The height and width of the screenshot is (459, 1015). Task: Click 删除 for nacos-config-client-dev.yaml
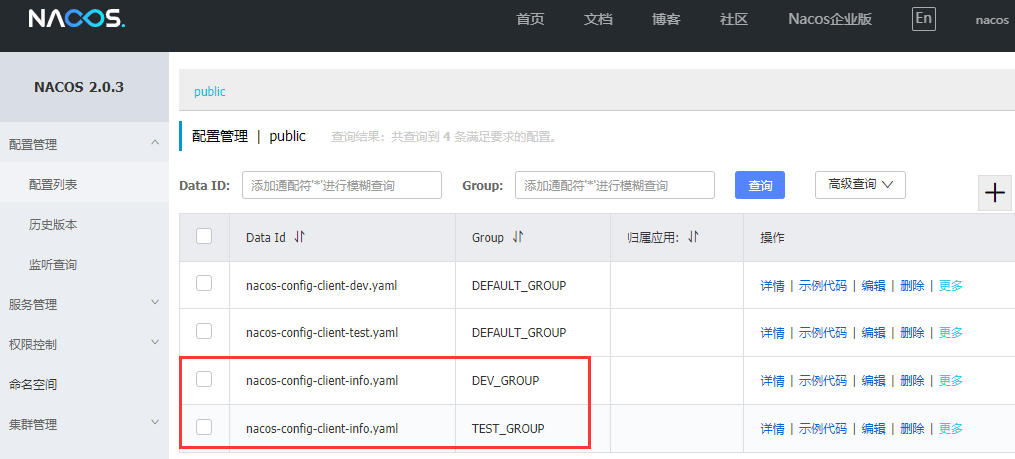[912, 285]
